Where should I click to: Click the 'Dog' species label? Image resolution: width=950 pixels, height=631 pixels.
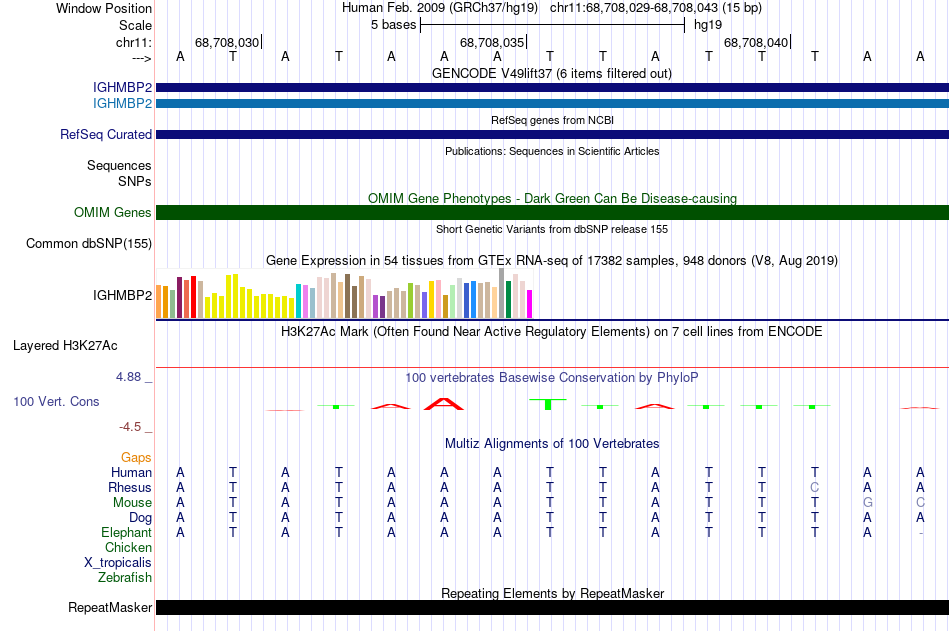click(x=140, y=518)
